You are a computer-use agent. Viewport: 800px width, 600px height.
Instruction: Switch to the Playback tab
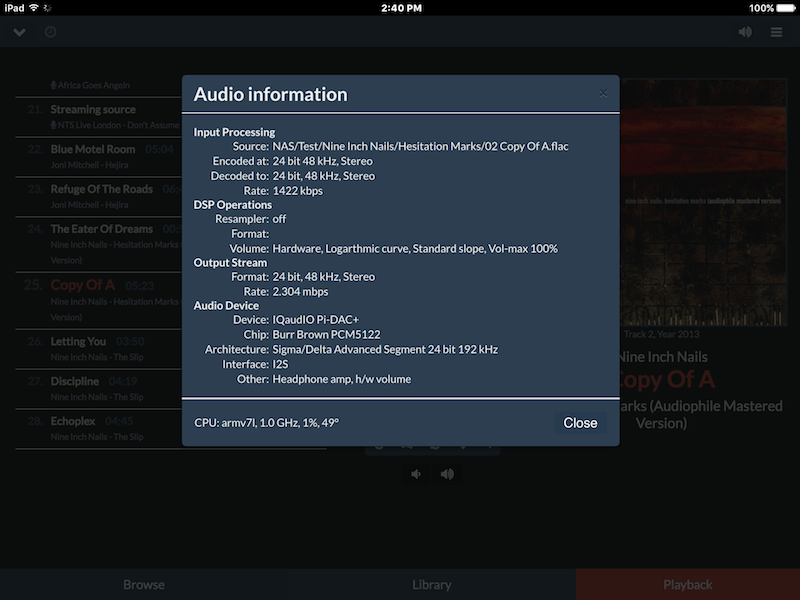(x=688, y=584)
